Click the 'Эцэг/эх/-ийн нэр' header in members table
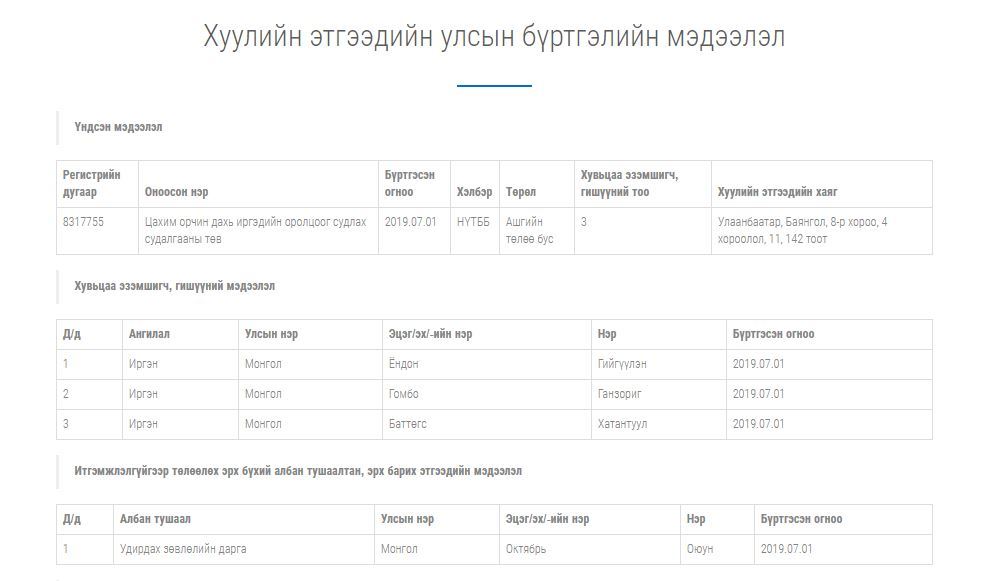The width and height of the screenshot is (994, 581). pyautogui.click(x=430, y=334)
